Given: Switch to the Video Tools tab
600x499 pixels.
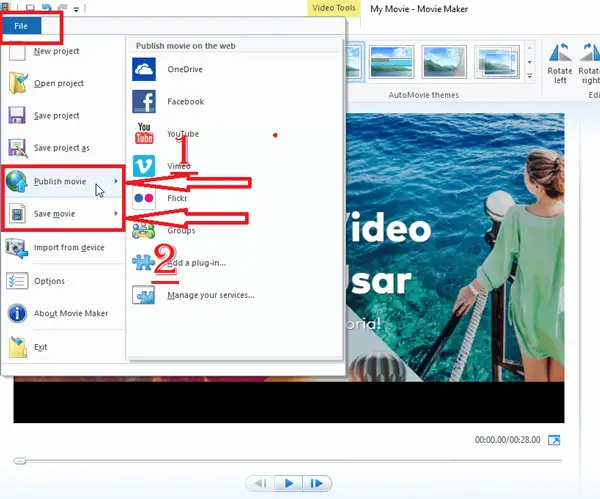Looking at the screenshot, I should 334,8.
